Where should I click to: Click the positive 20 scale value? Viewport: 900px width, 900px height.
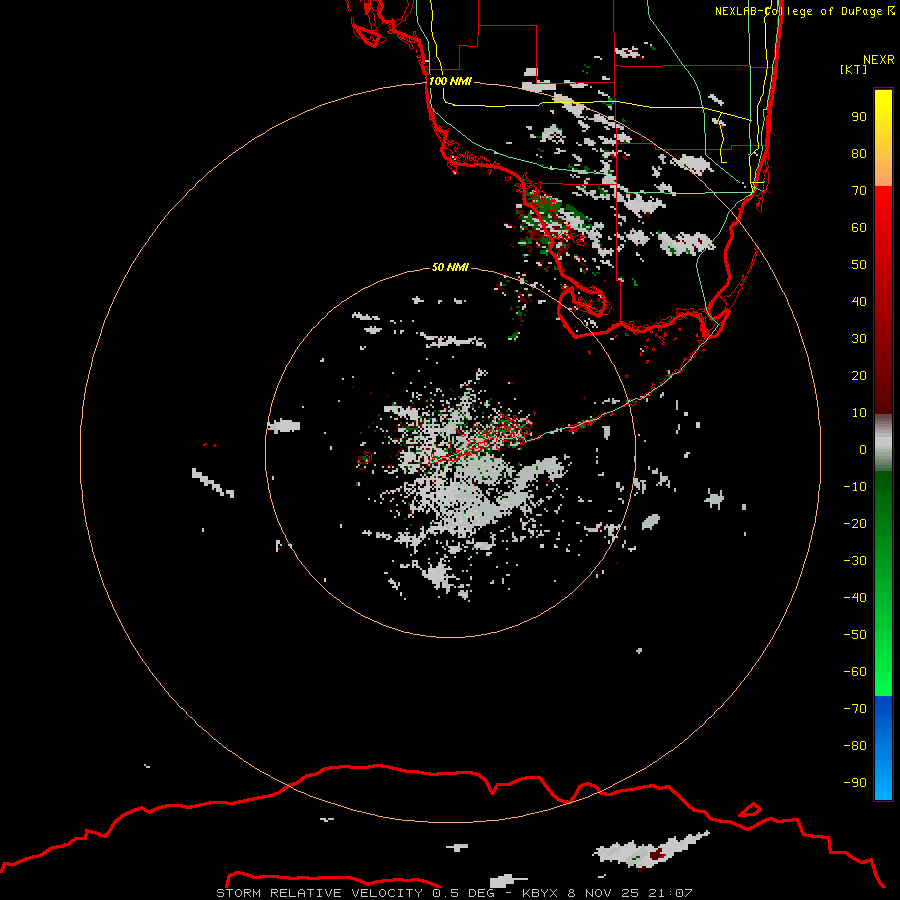859,376
